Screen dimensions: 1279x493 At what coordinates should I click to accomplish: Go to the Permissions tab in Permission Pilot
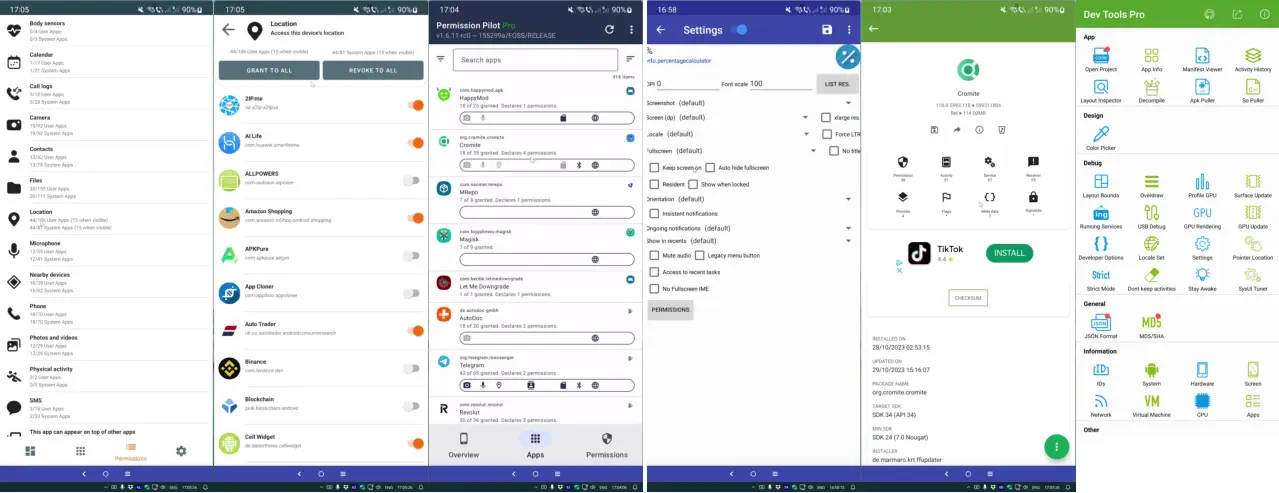(x=606, y=445)
